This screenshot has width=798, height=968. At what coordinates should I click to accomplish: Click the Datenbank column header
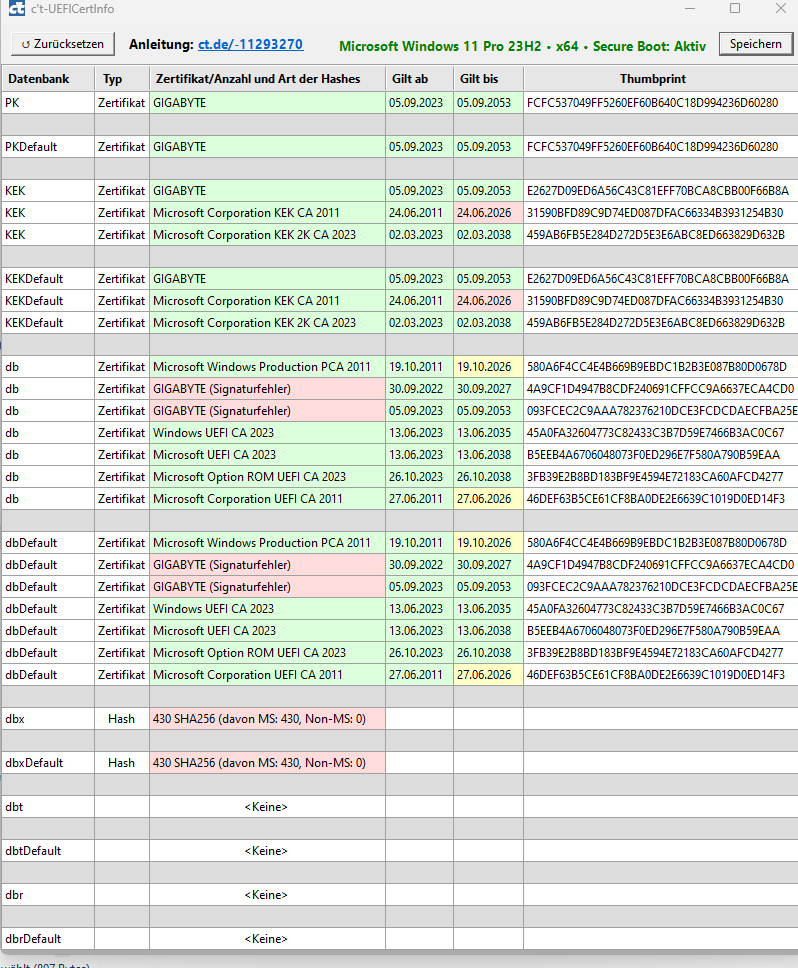click(48, 79)
